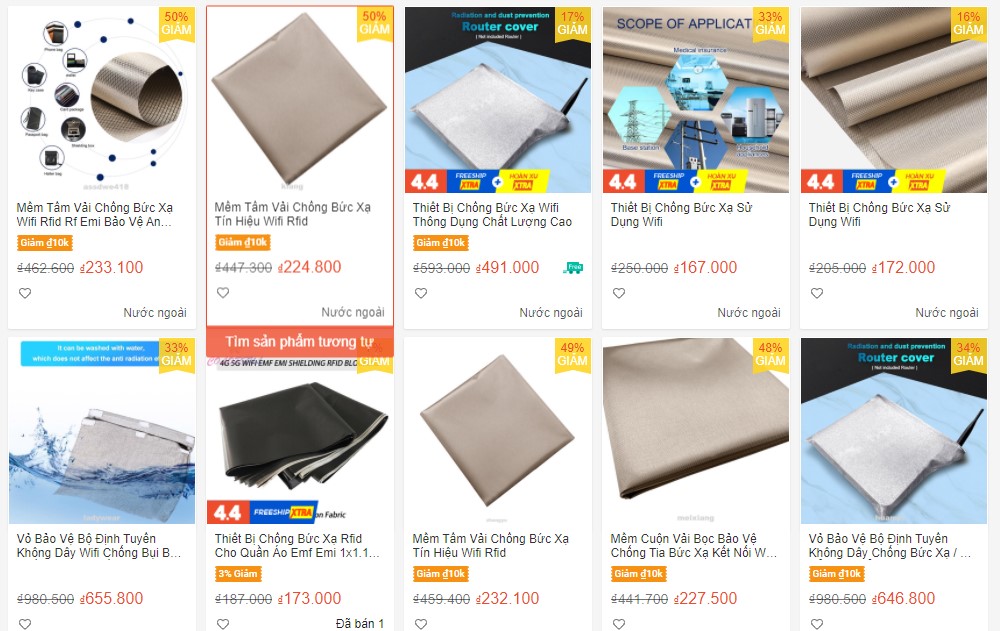
Task: Click the '3% Giảm' voucher tag
Action: [238, 574]
